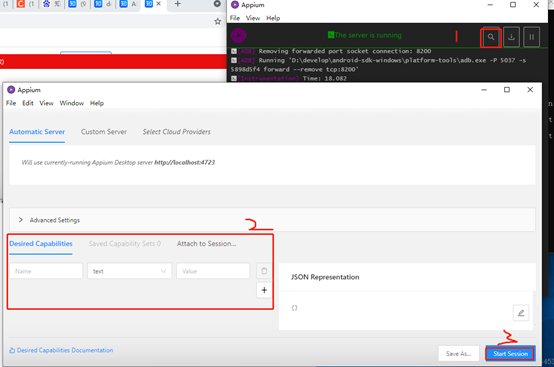This screenshot has height=367, width=554.
Task: Open File menu in Appium server window
Action: (x=235, y=18)
